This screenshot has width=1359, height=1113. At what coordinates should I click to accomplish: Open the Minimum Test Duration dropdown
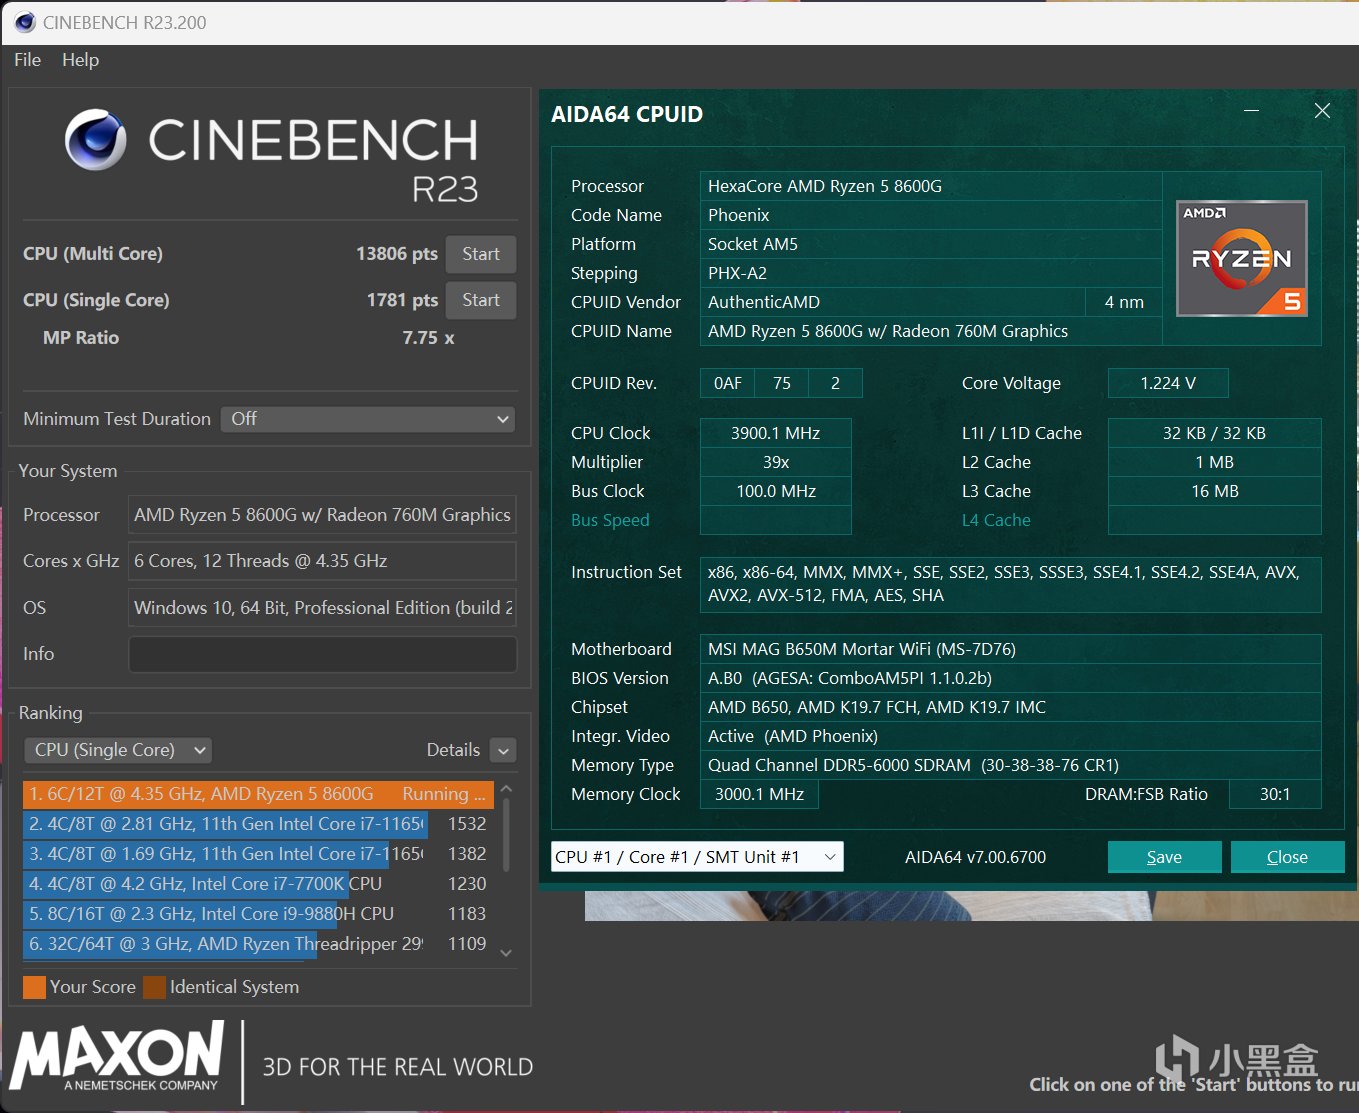click(367, 419)
